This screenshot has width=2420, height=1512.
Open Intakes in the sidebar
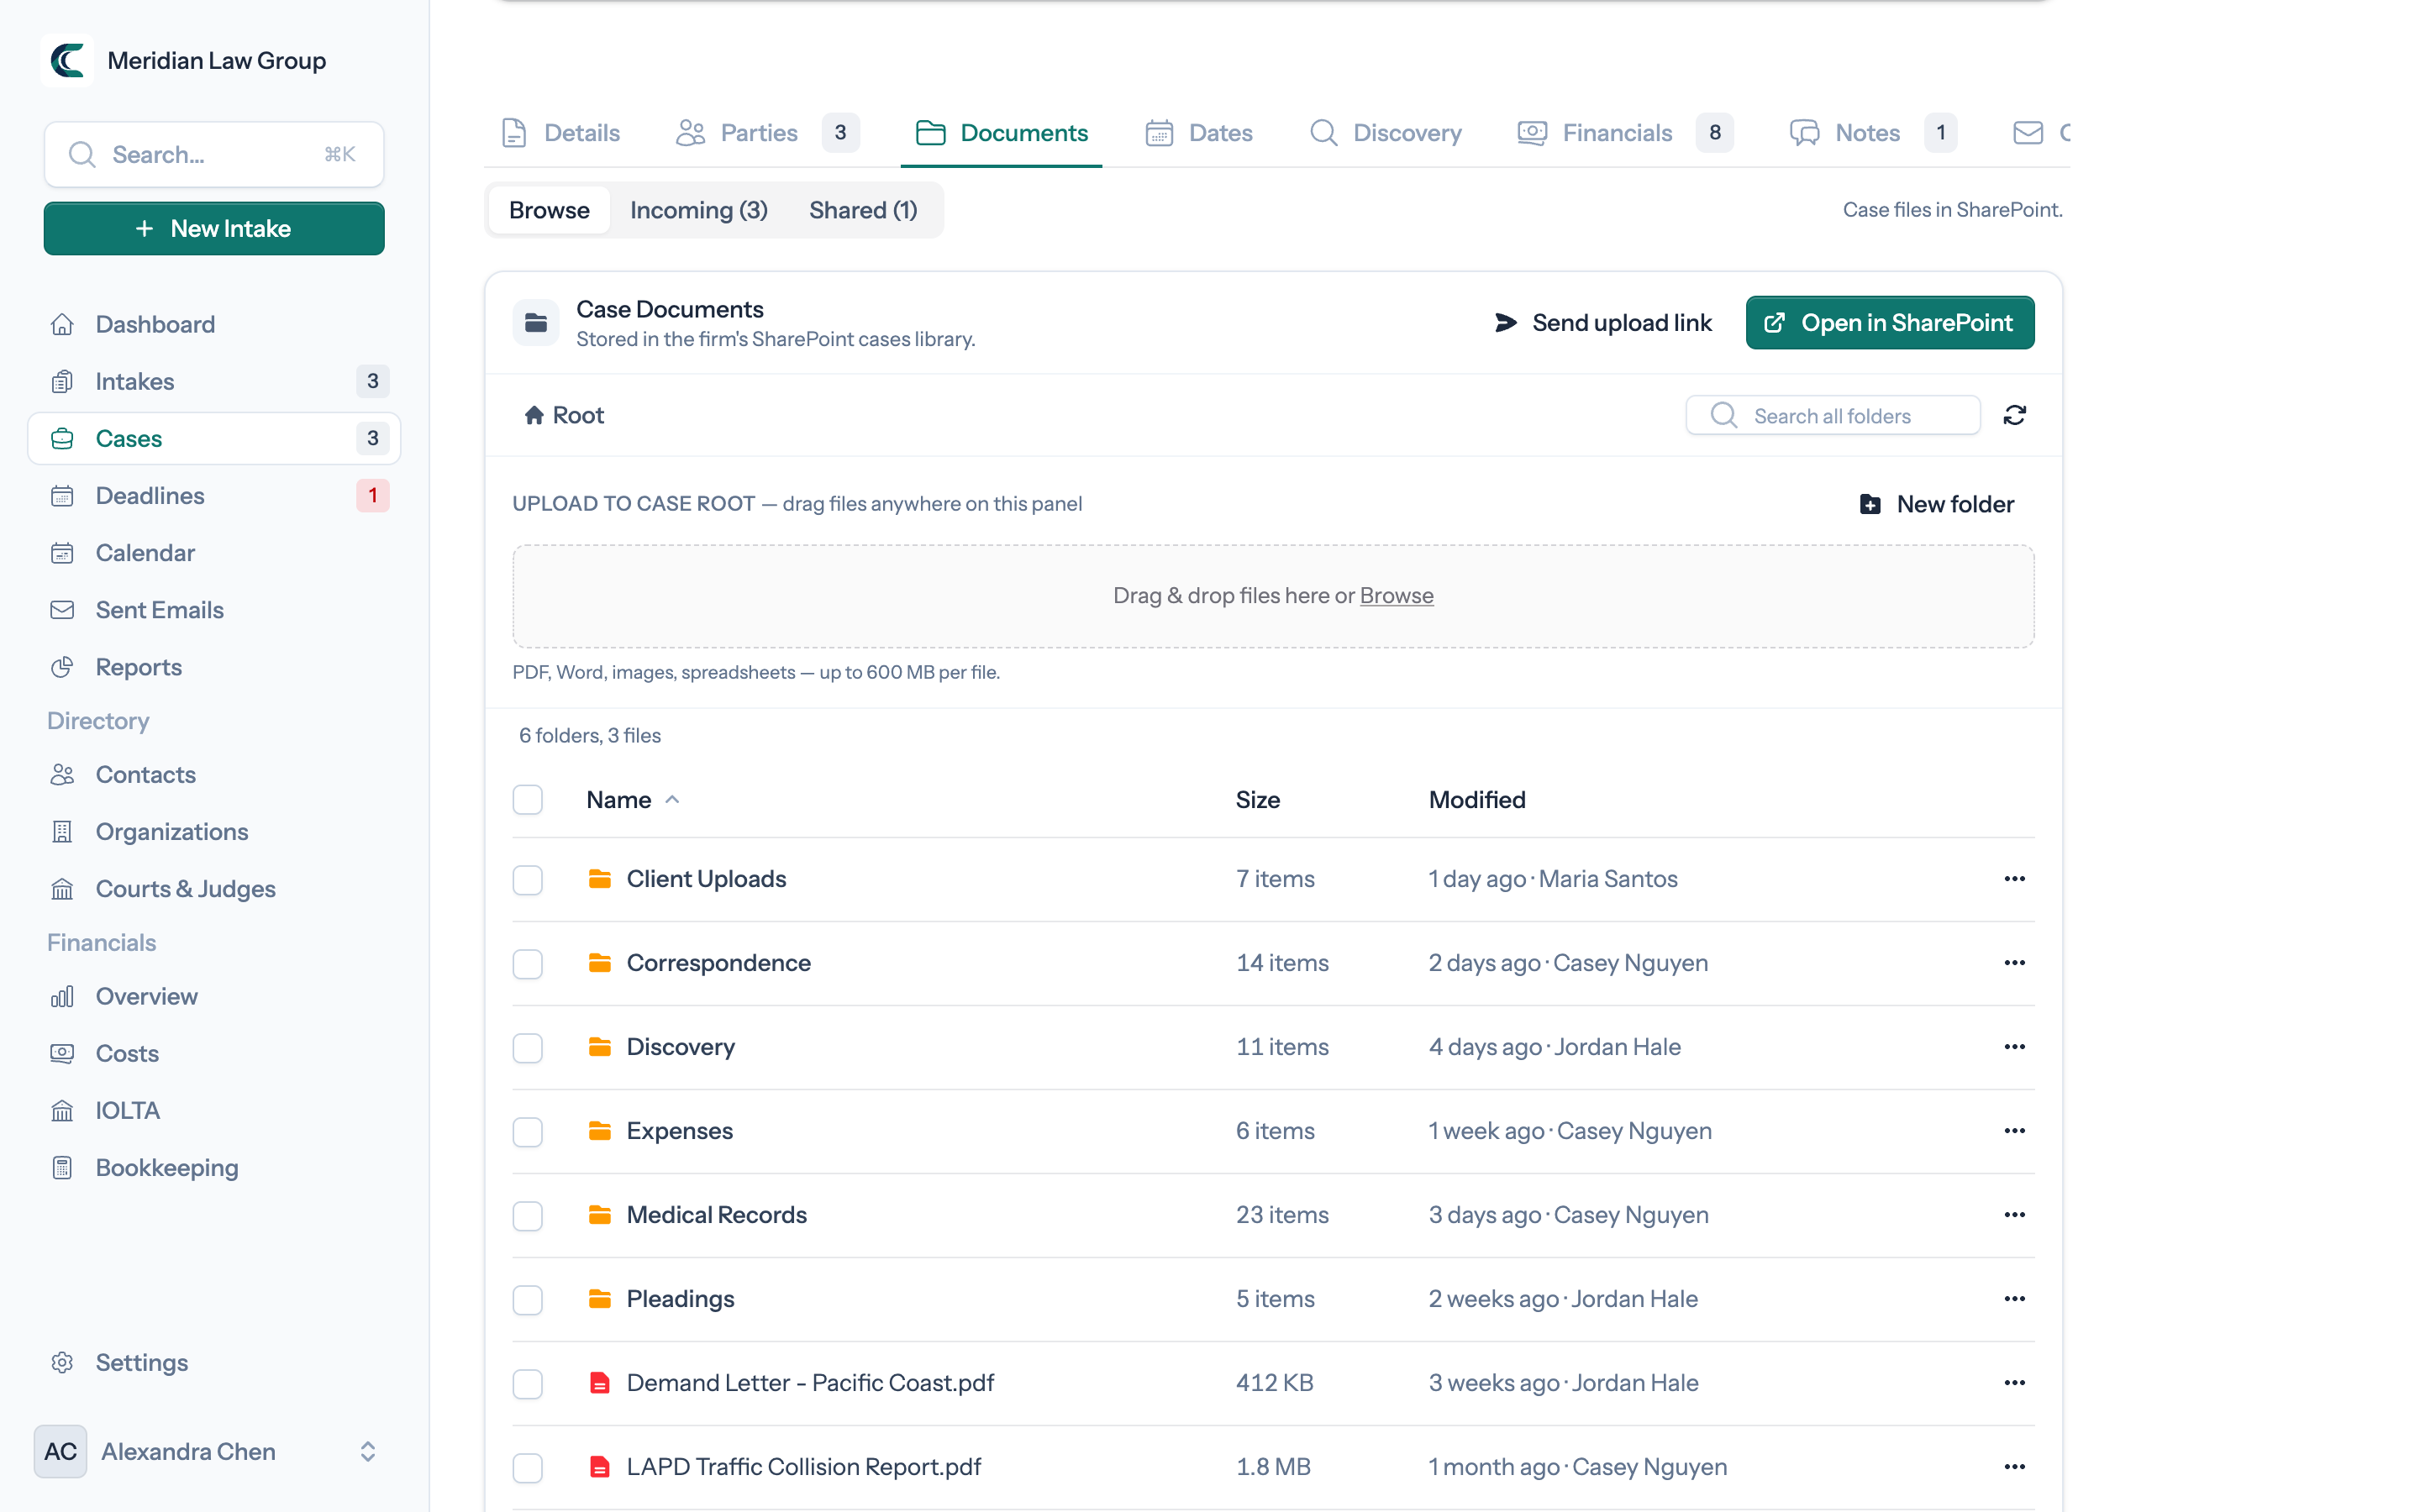tap(214, 381)
